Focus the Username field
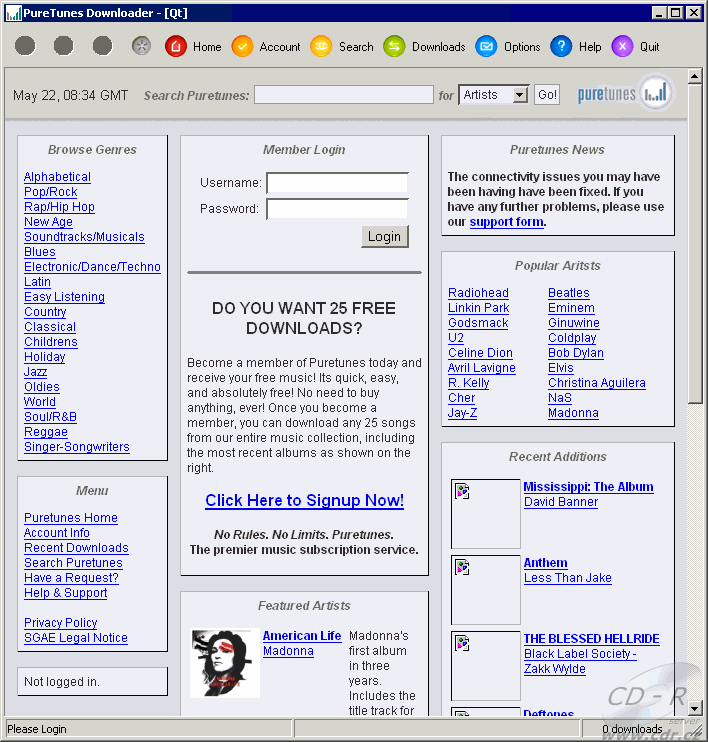 coord(337,183)
